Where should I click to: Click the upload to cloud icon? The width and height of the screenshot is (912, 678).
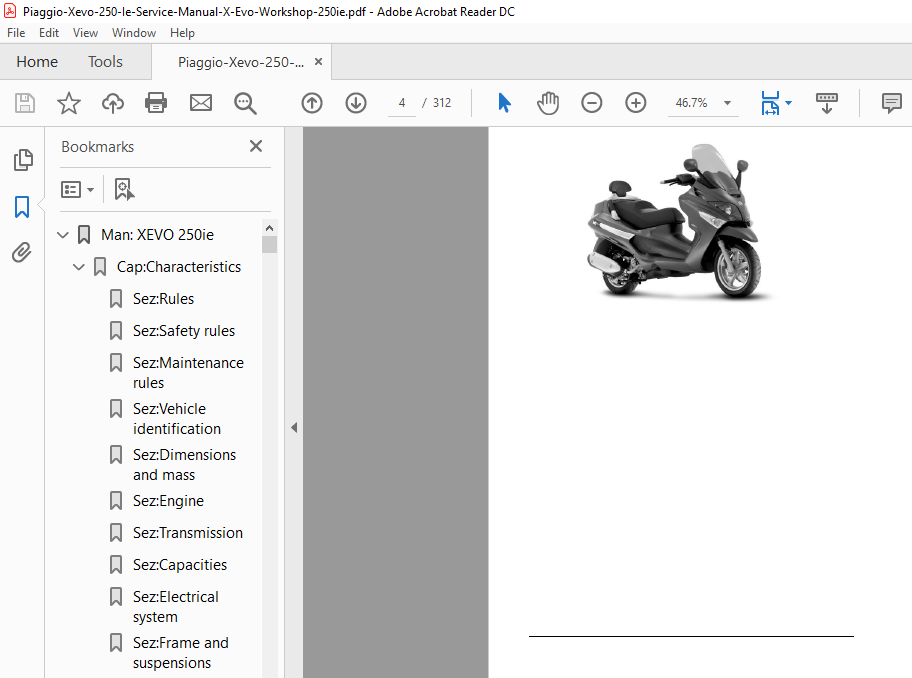[x=113, y=103]
